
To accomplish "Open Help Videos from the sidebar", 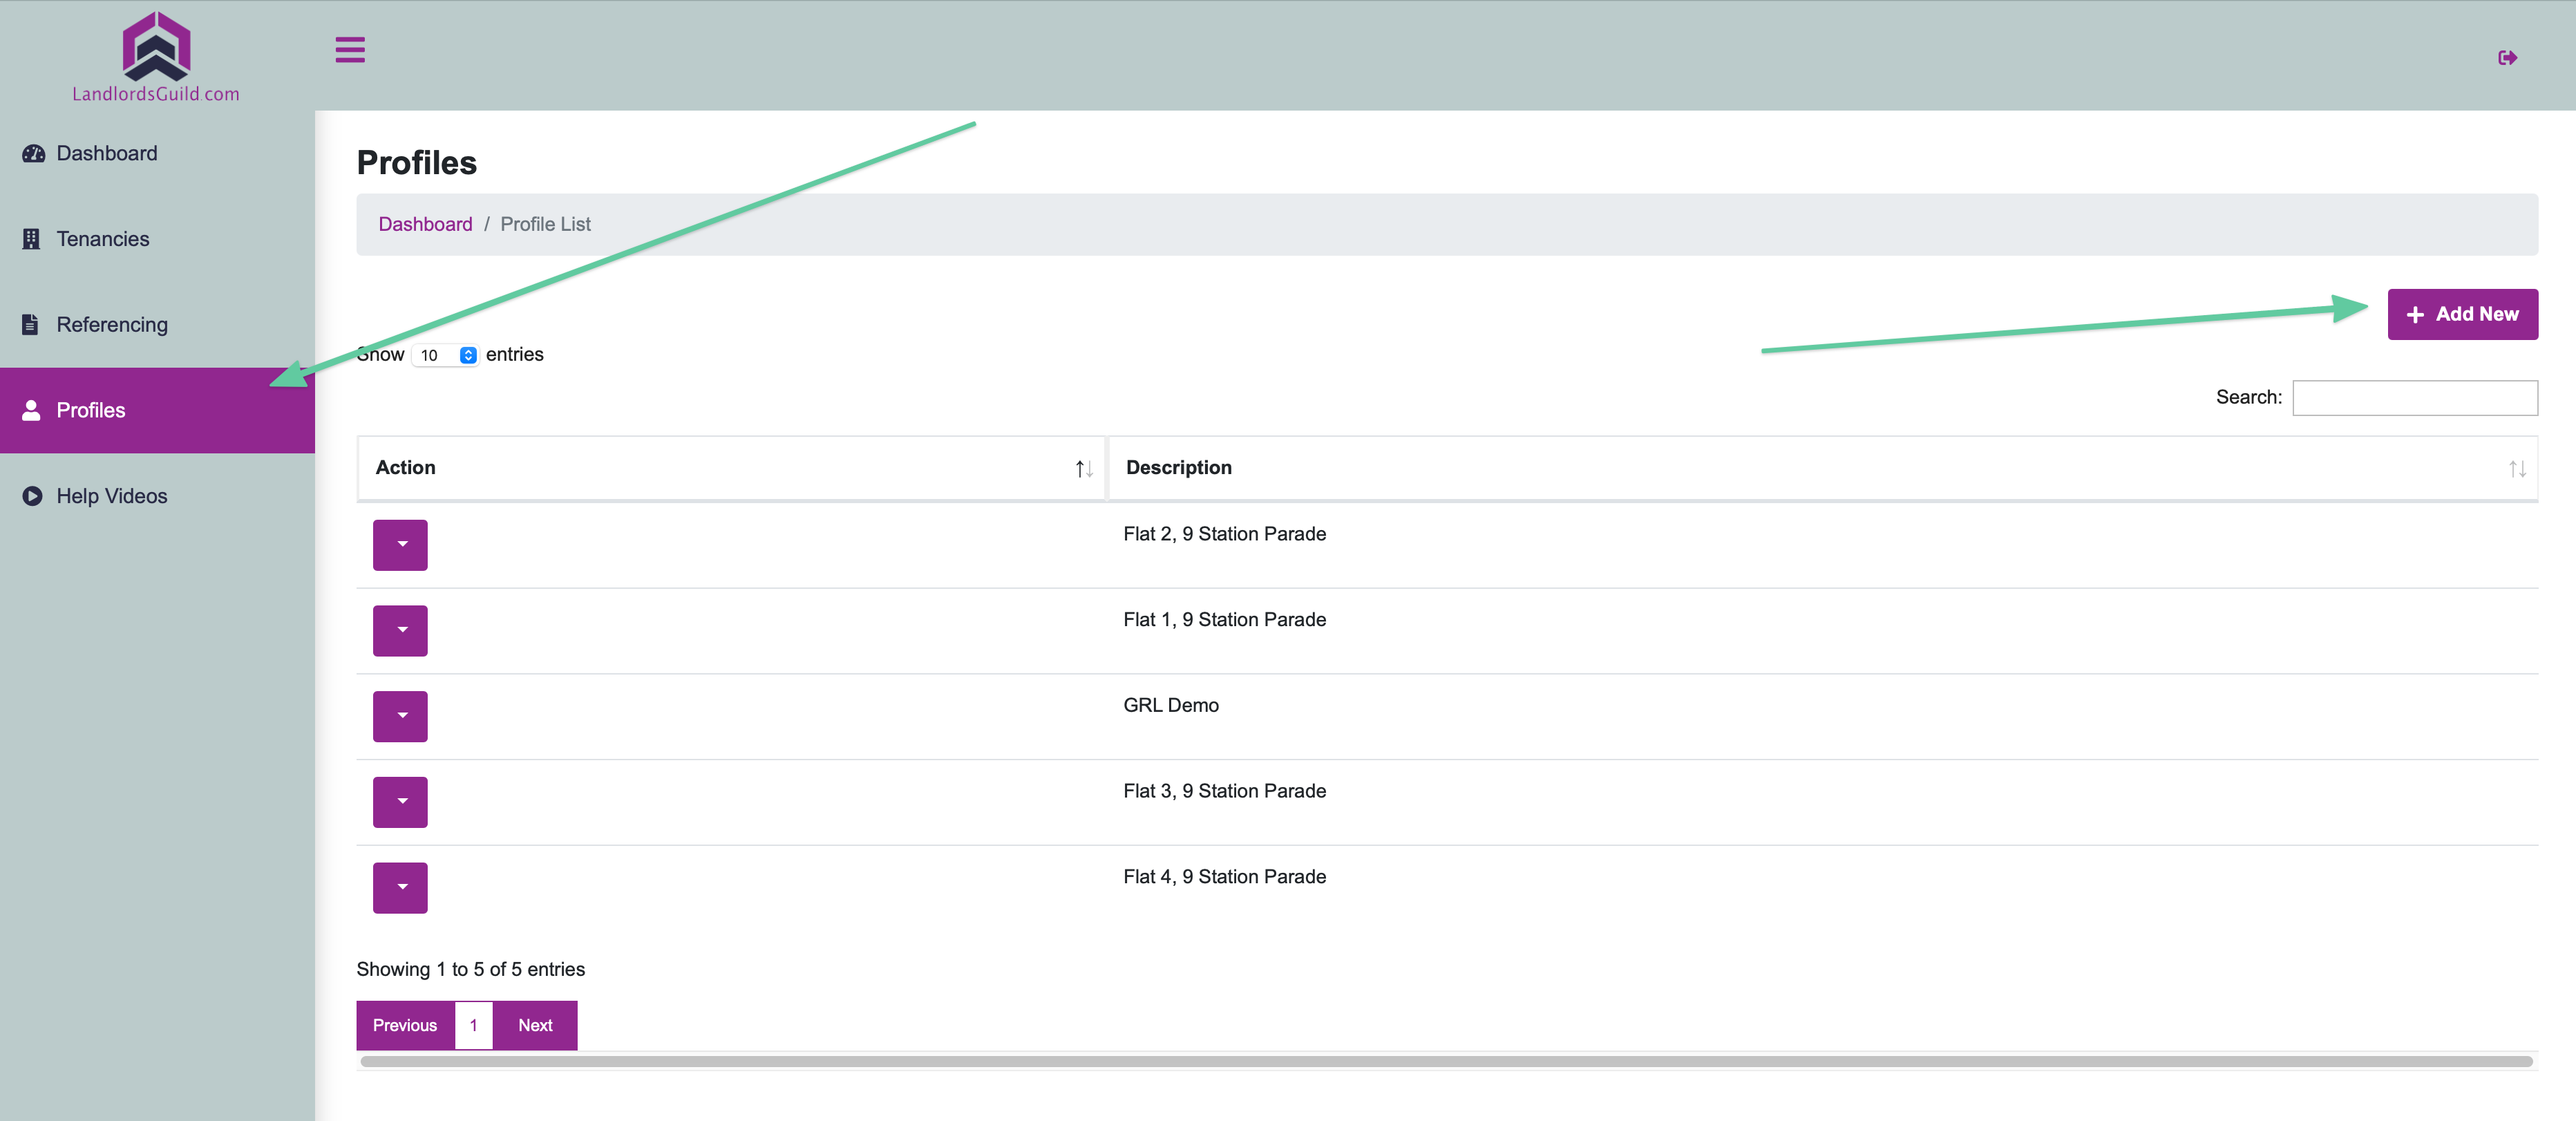I will (157, 496).
